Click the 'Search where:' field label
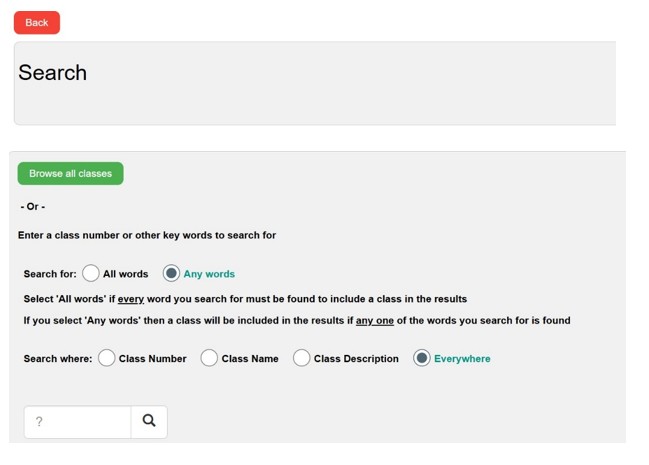This screenshot has width=649, height=465. coord(58,359)
